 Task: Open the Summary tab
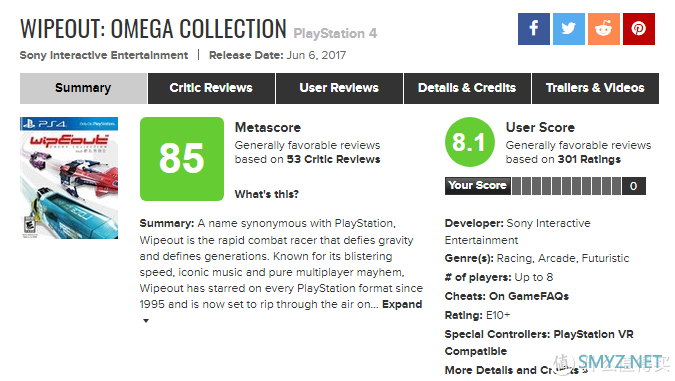83,88
